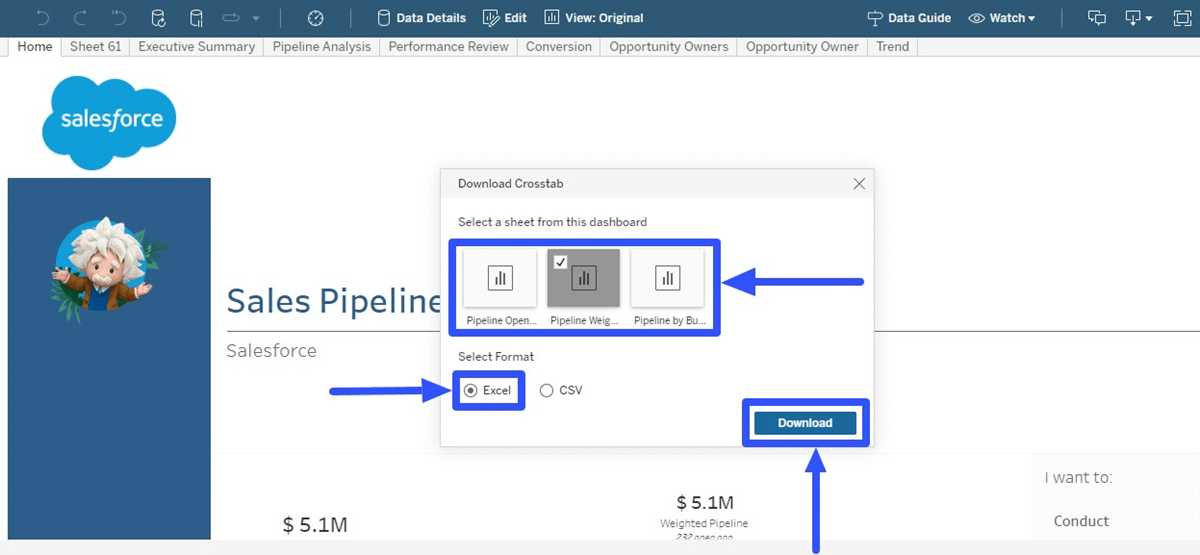Click the Sales Pipeline dashboard title
1200x555 pixels.
334,300
